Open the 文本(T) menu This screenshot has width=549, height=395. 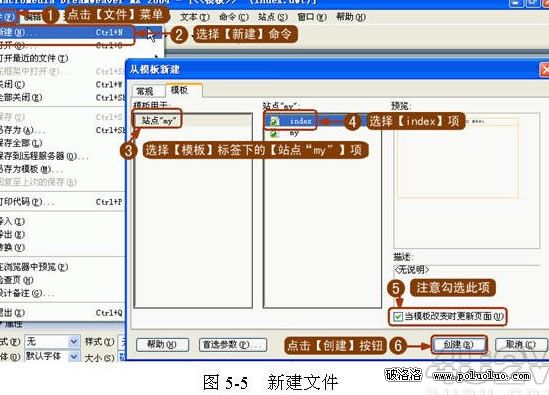click(195, 17)
